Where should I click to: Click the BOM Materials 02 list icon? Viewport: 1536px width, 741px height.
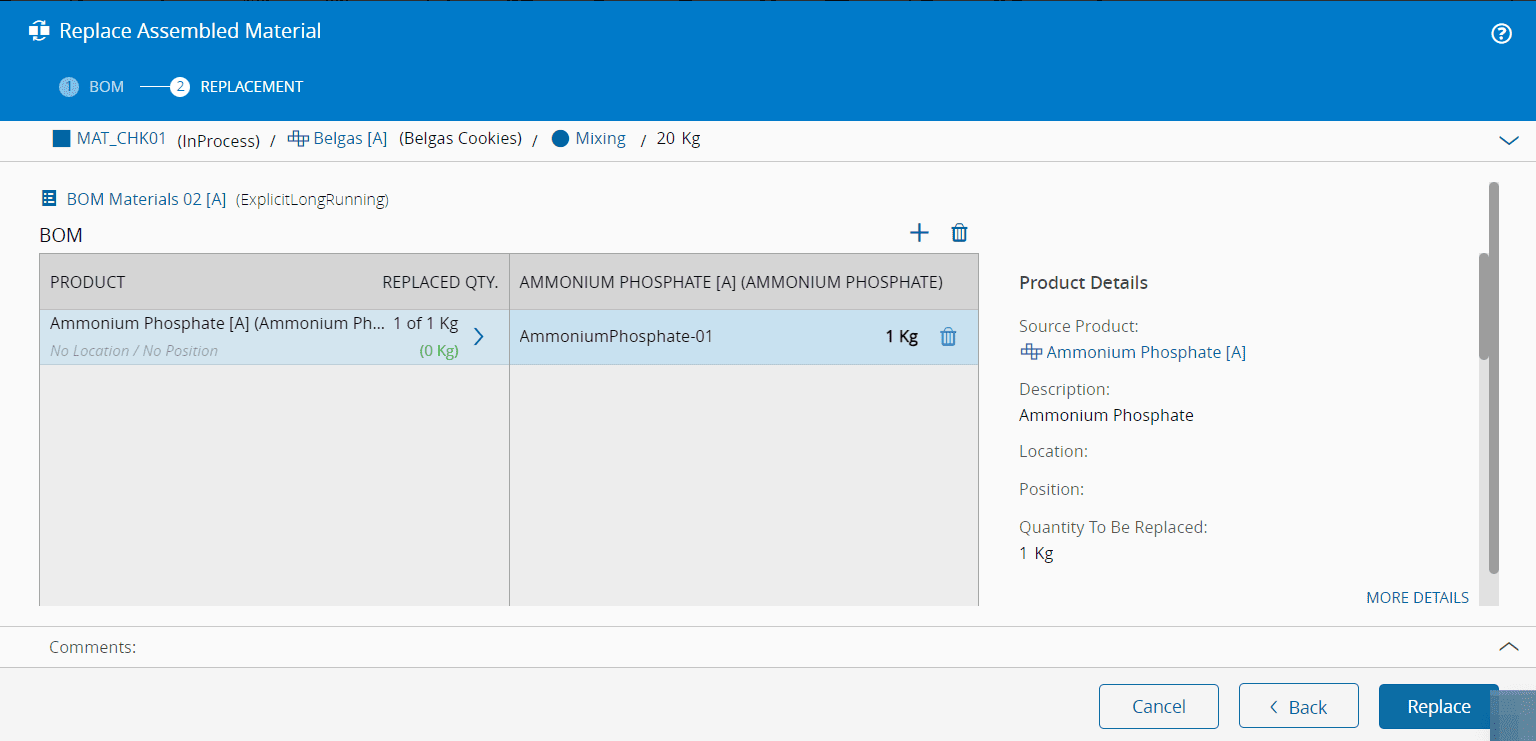(49, 199)
